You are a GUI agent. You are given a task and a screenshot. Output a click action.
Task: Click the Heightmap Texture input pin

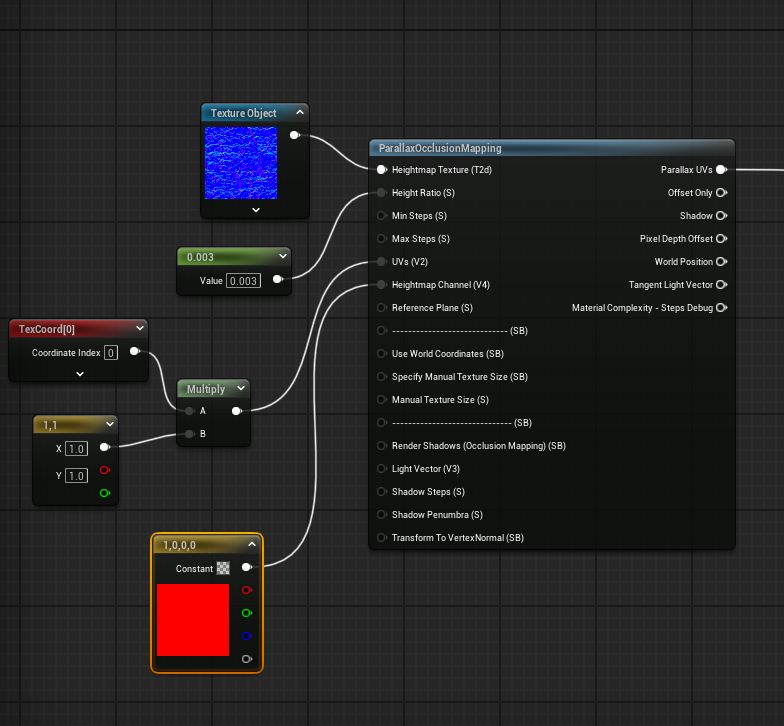coord(381,170)
